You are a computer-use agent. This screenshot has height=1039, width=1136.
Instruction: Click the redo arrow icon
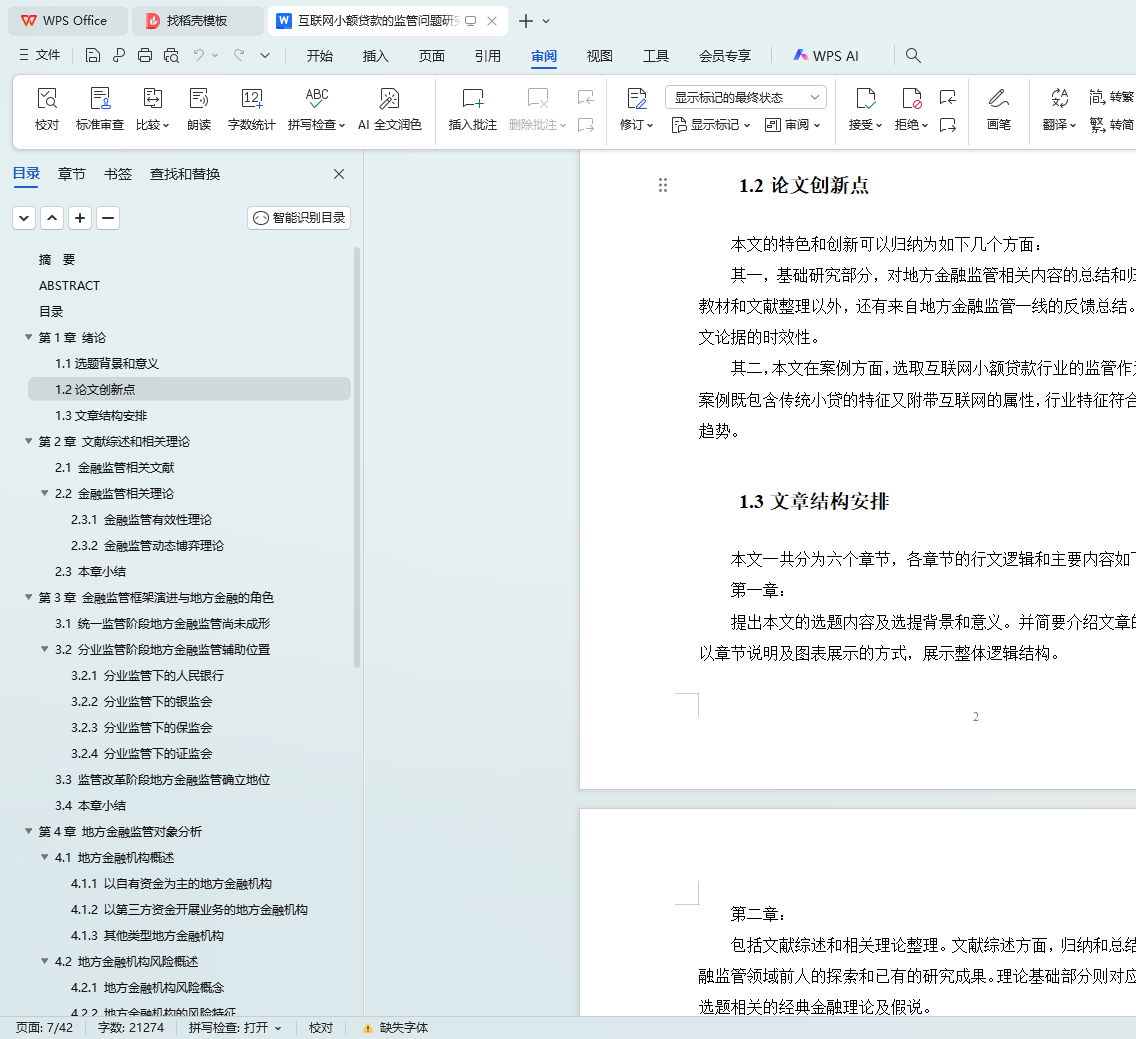[239, 55]
